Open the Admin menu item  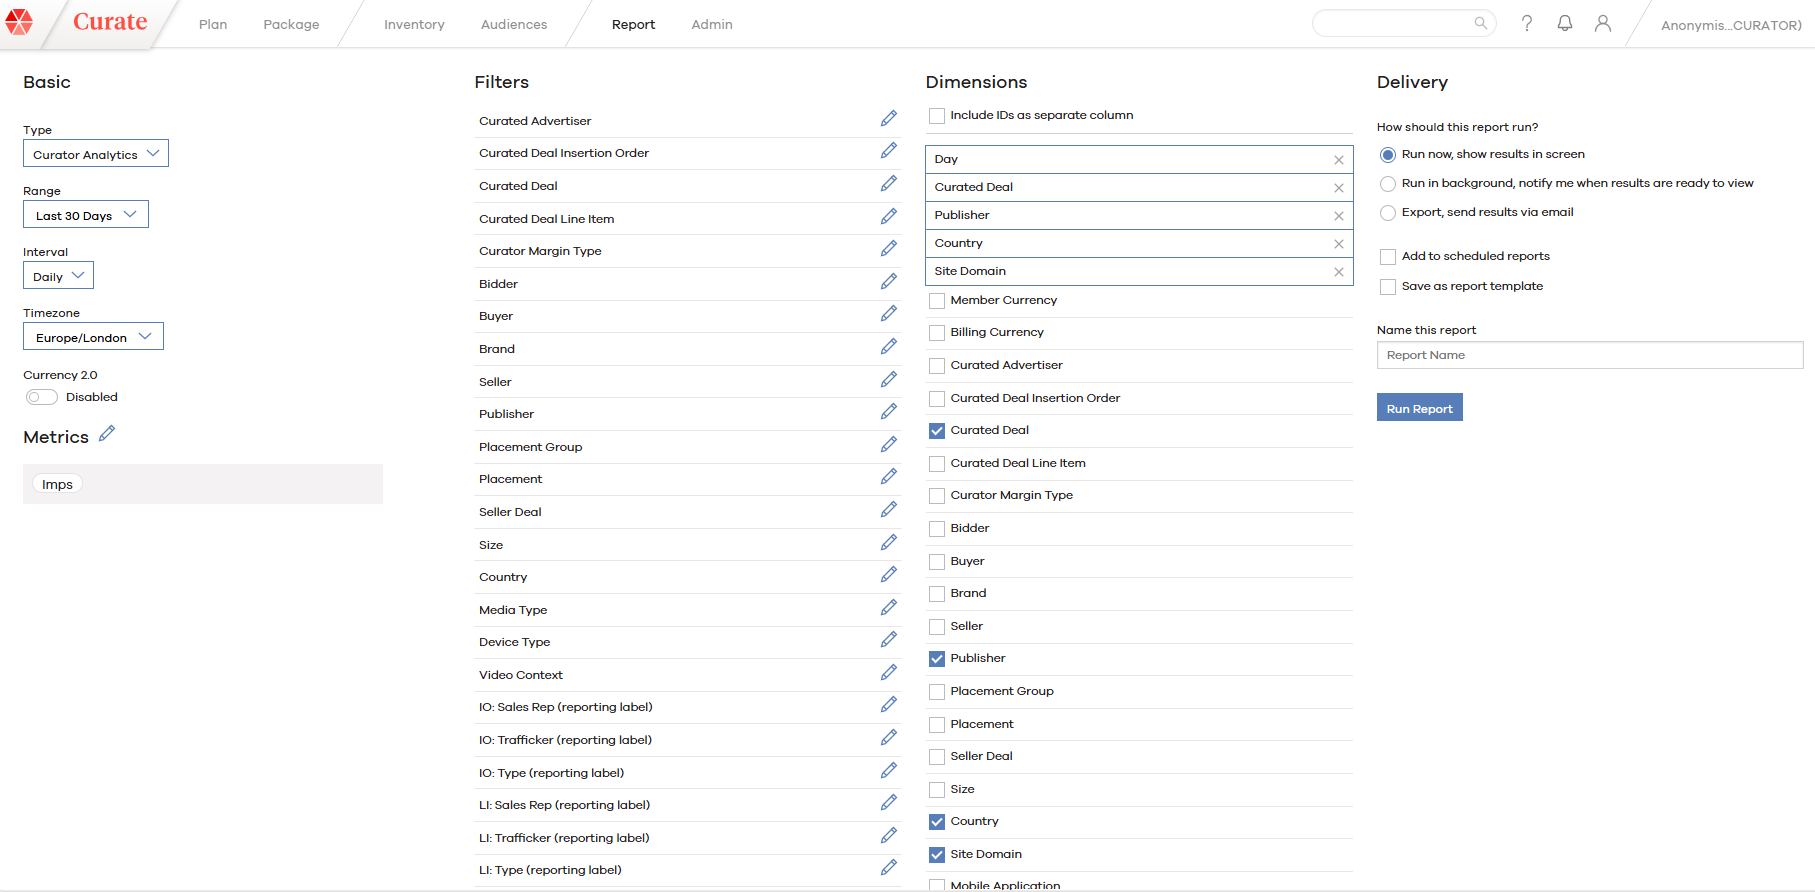(711, 24)
